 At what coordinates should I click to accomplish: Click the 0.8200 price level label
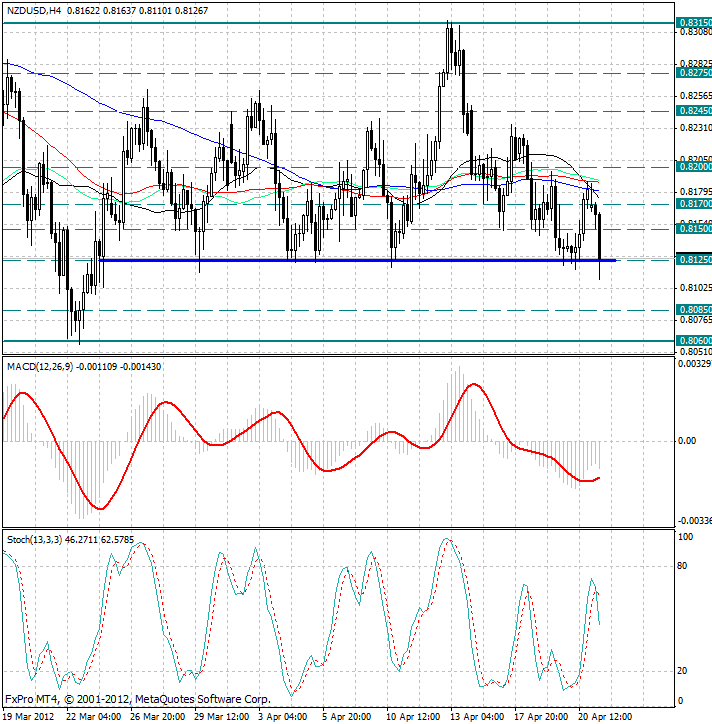pyautogui.click(x=694, y=167)
